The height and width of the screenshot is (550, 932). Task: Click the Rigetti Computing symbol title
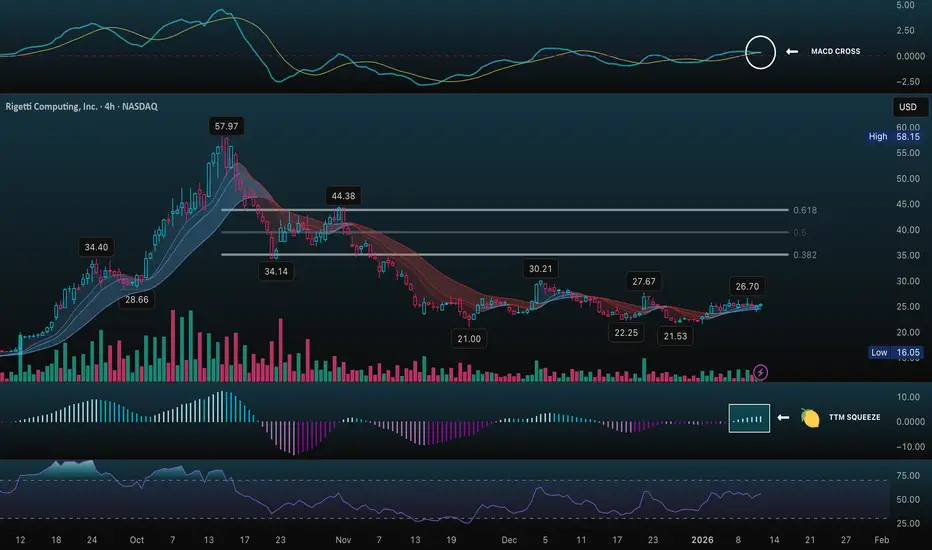(x=81, y=106)
